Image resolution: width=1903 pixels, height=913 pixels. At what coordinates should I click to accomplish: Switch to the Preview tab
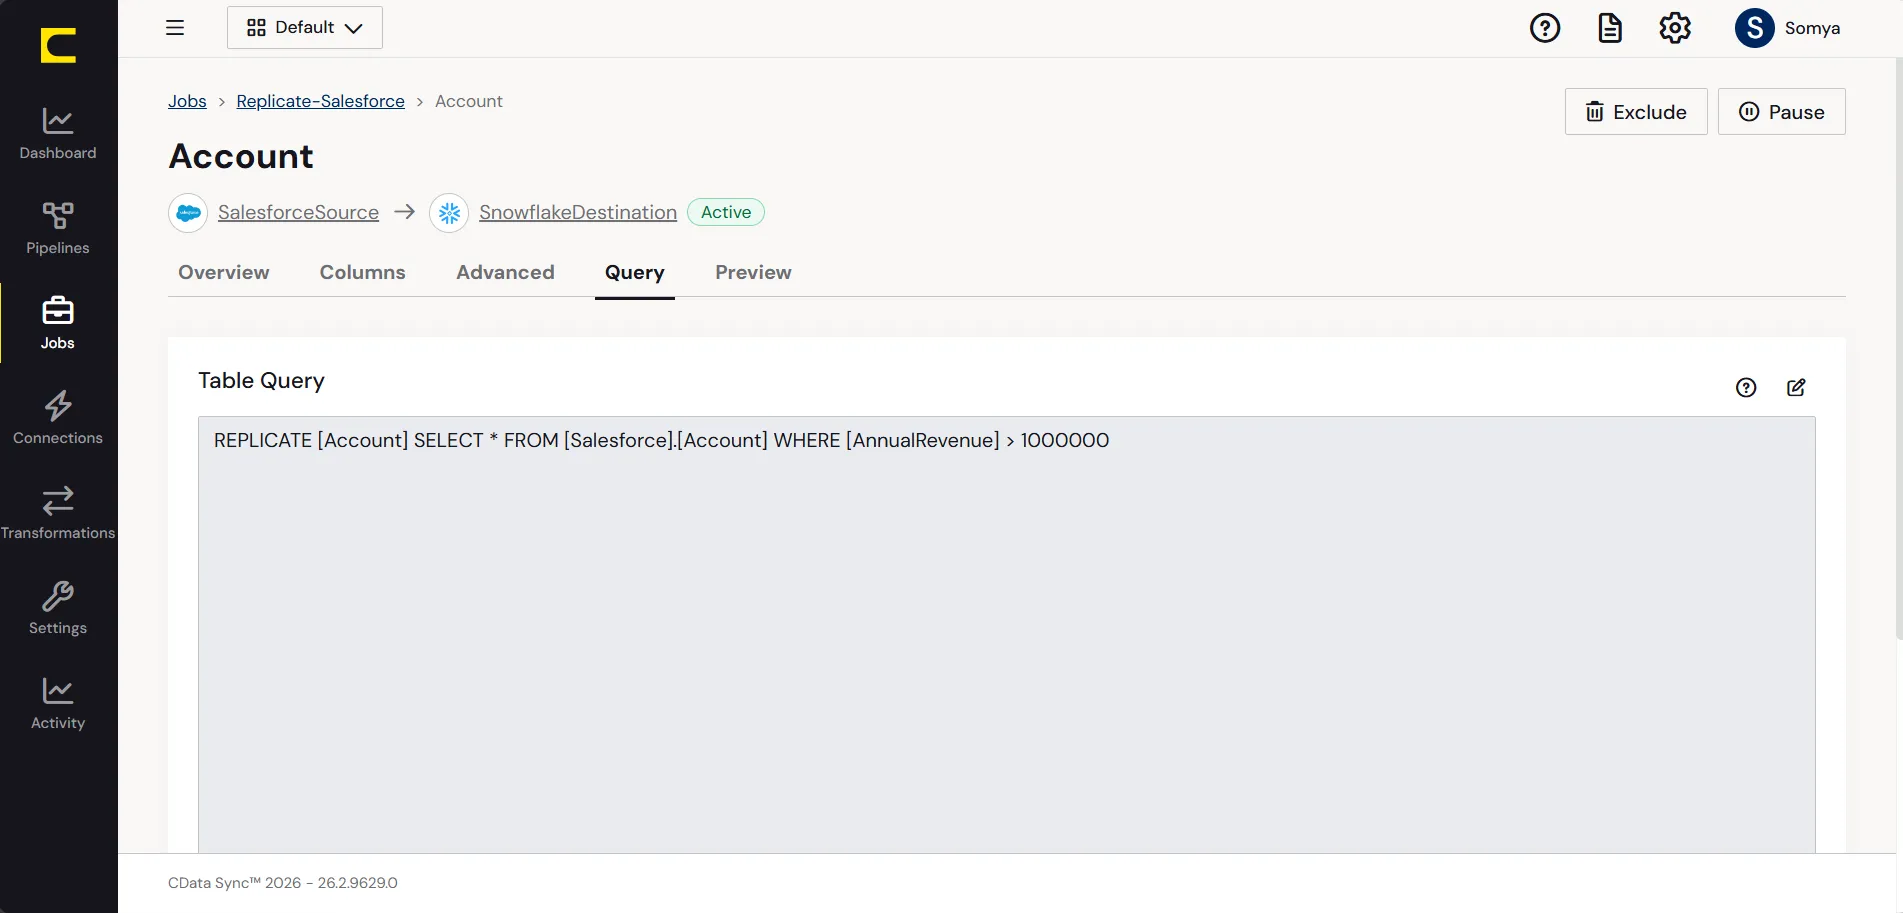753,272
